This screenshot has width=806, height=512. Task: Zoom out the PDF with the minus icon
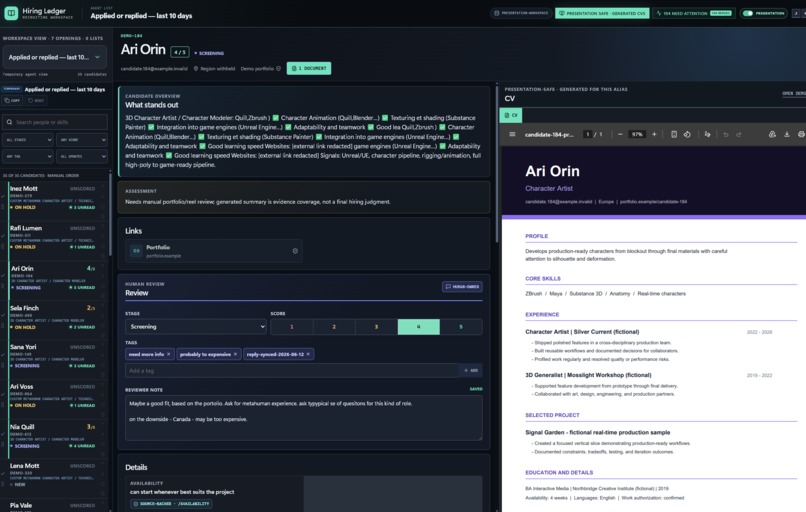point(620,134)
